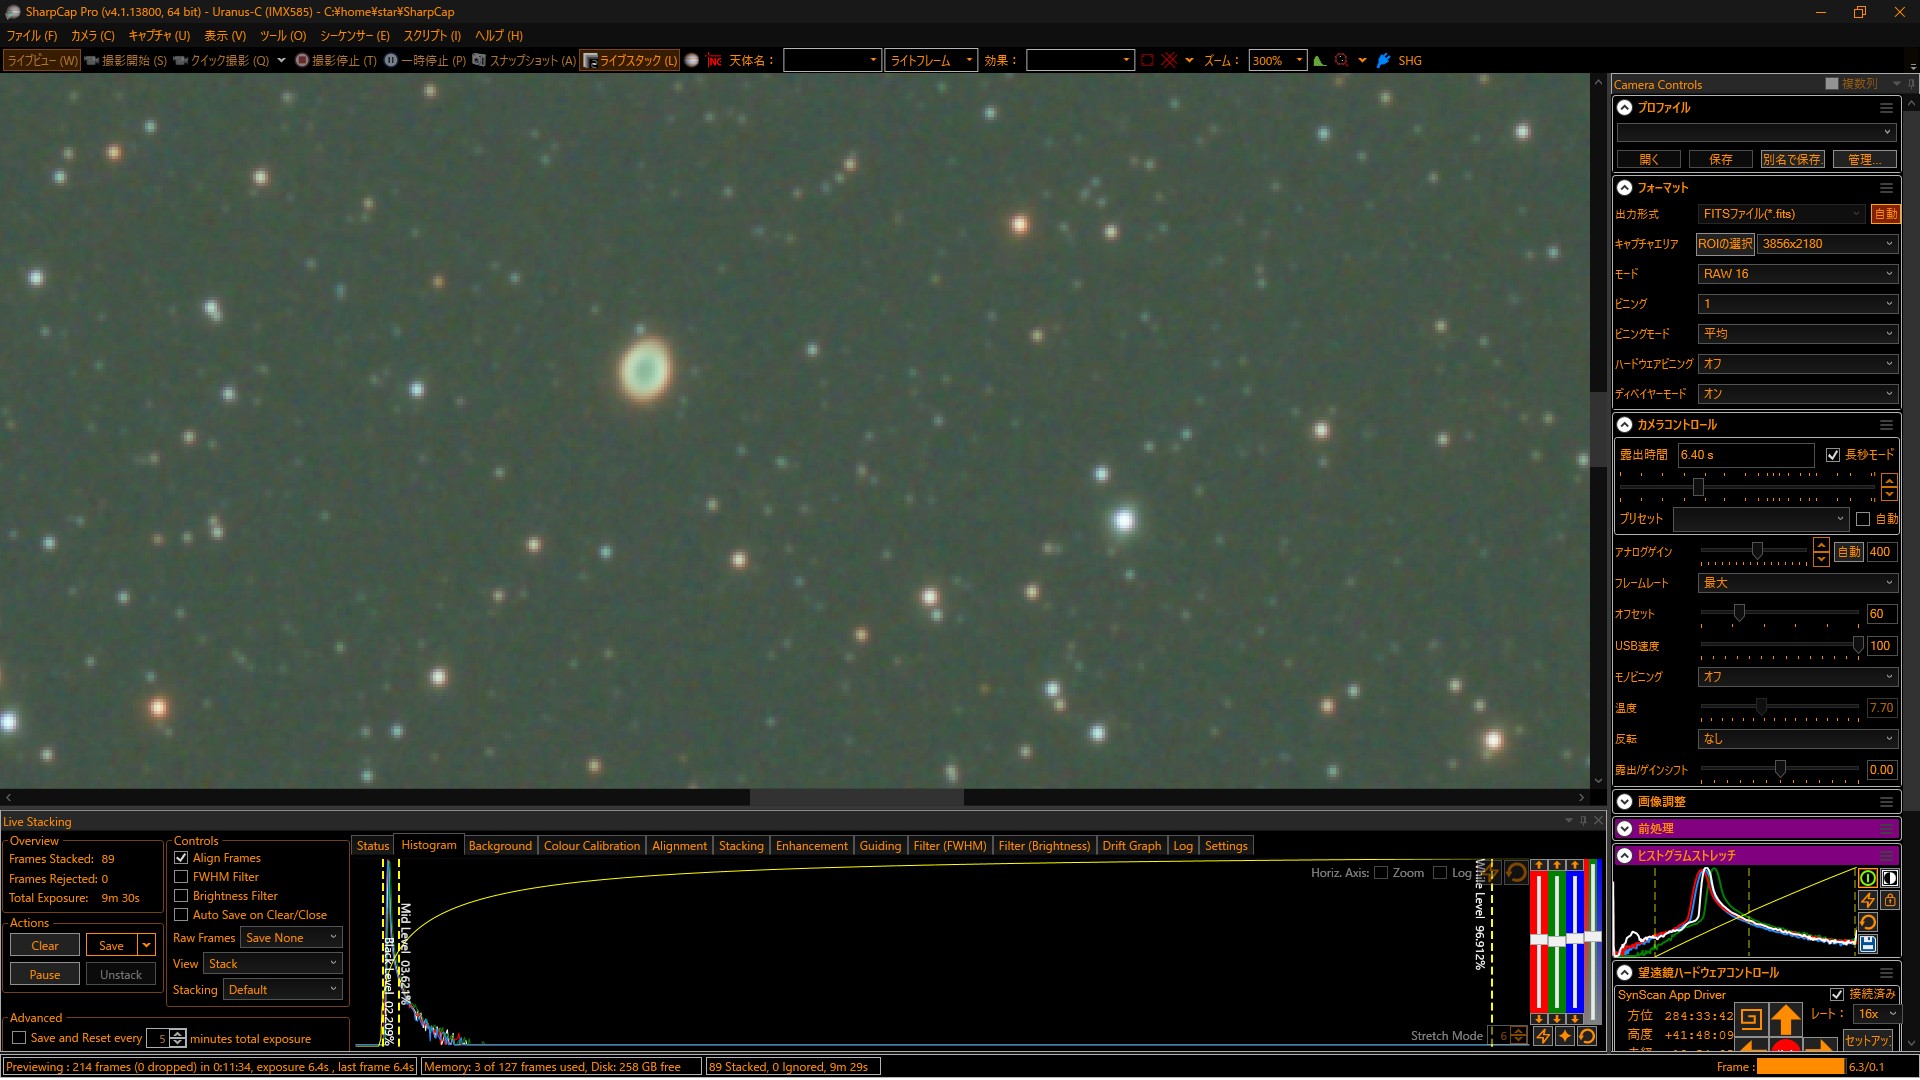Switch to the Colour Calibration tab
Image resolution: width=1920 pixels, height=1080 pixels.
point(591,846)
